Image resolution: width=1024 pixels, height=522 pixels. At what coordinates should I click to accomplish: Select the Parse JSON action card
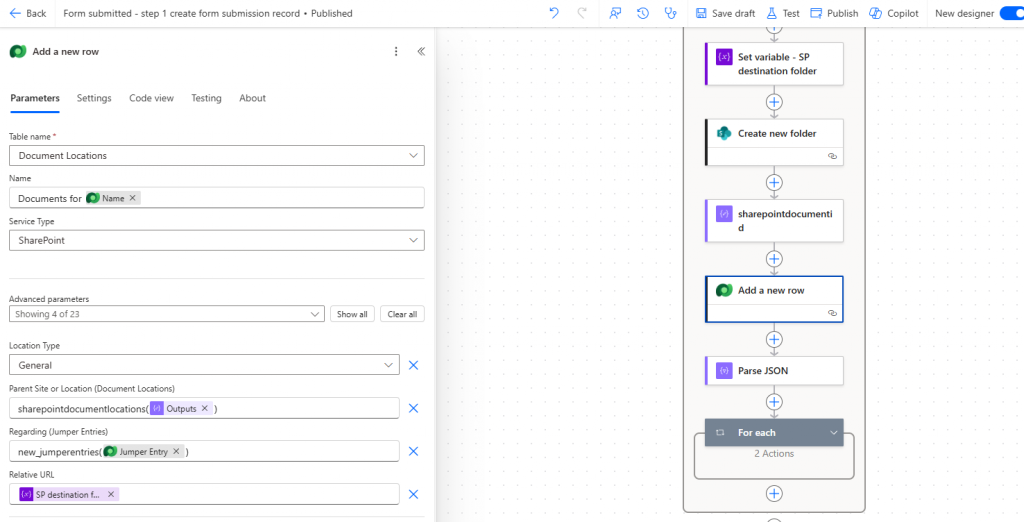tap(774, 371)
